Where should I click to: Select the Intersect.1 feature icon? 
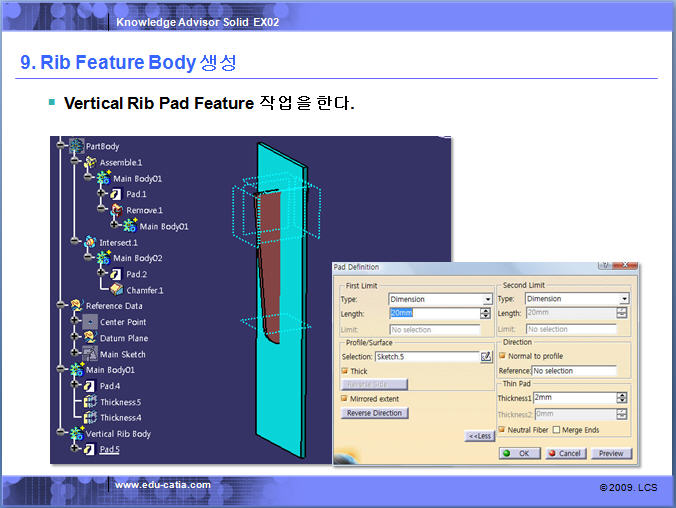[89, 242]
